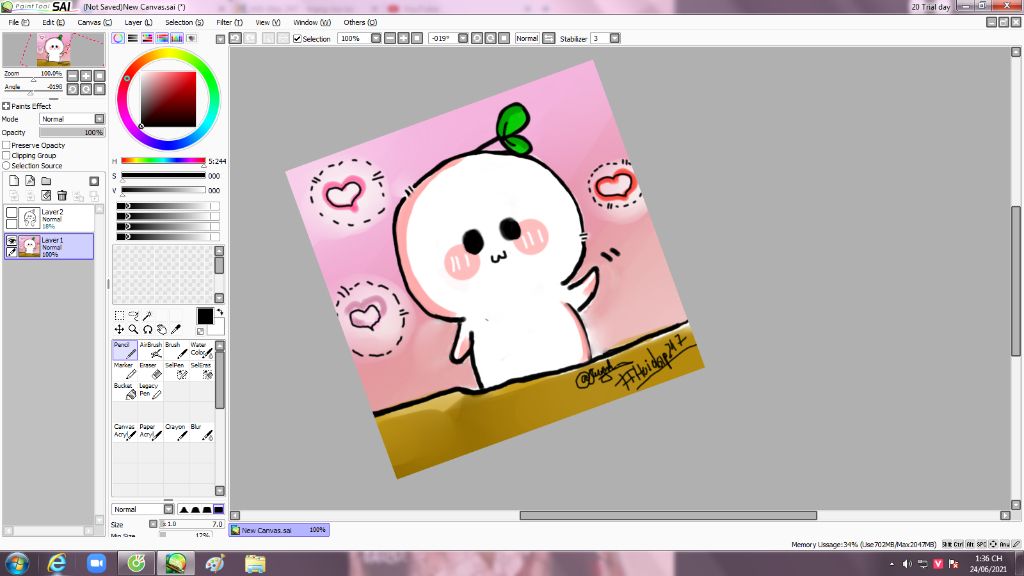The image size is (1024, 576).
Task: Activate the rotate view tool
Action: [x=148, y=329]
